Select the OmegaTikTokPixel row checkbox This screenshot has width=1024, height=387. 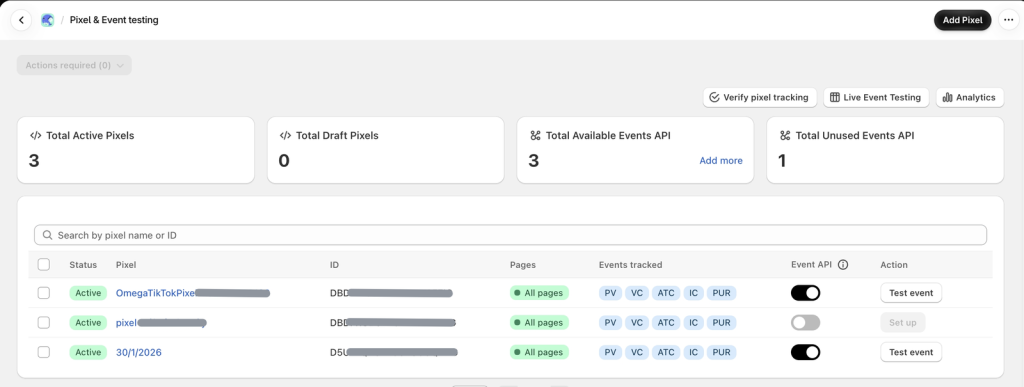[44, 293]
